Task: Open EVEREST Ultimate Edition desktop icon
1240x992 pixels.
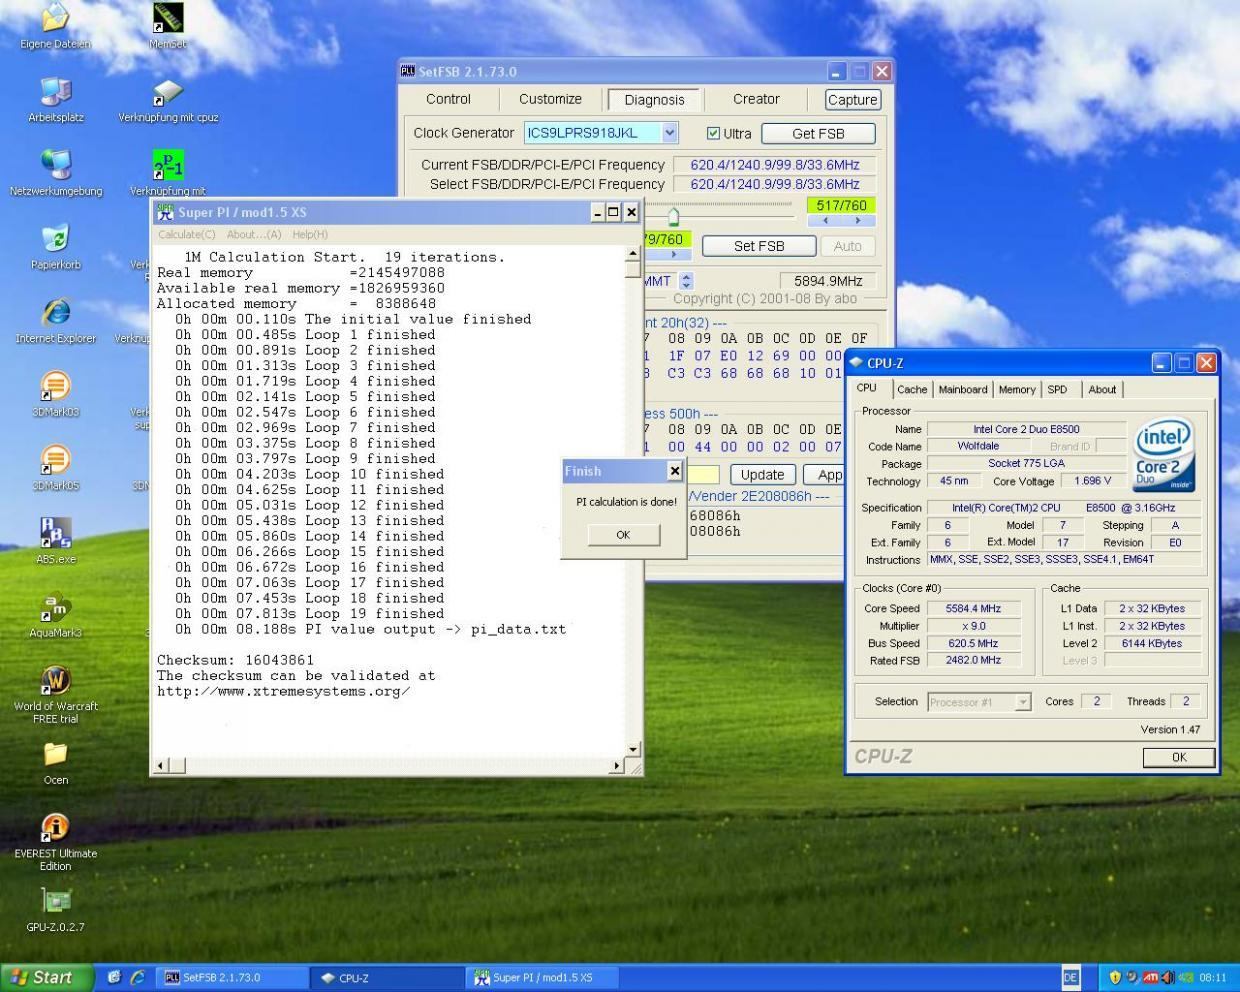Action: point(55,829)
